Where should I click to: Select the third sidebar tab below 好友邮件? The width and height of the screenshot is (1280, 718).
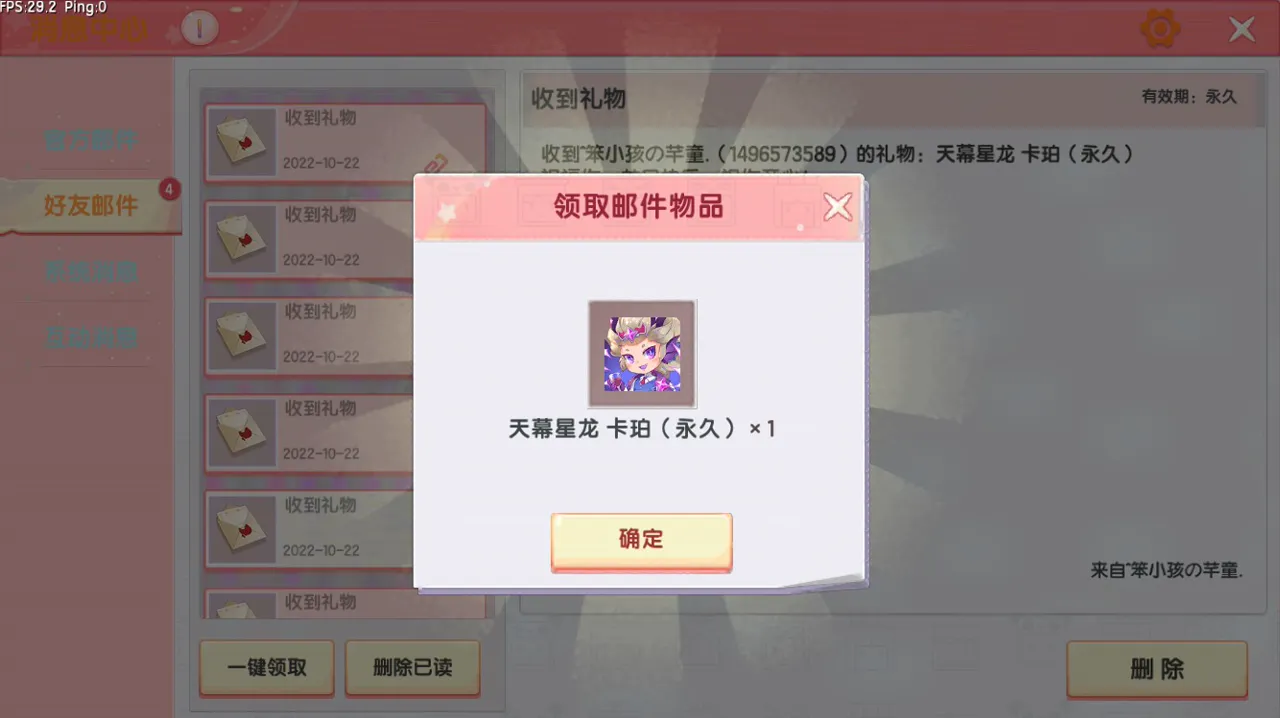pos(90,271)
